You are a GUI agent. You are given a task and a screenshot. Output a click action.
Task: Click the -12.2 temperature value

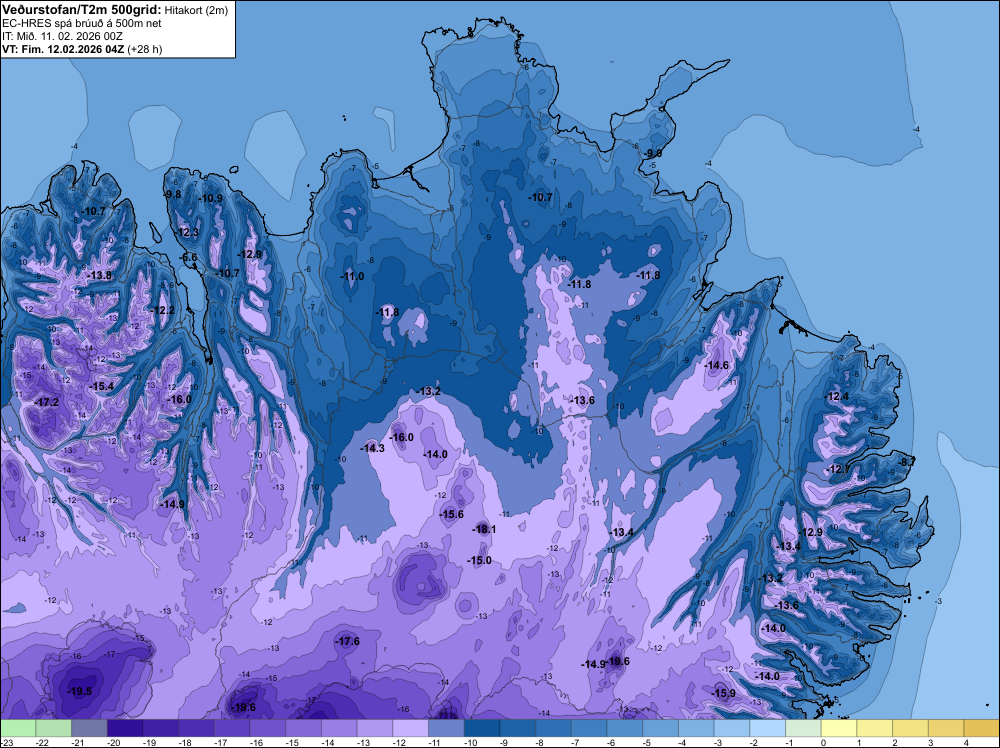(161, 311)
